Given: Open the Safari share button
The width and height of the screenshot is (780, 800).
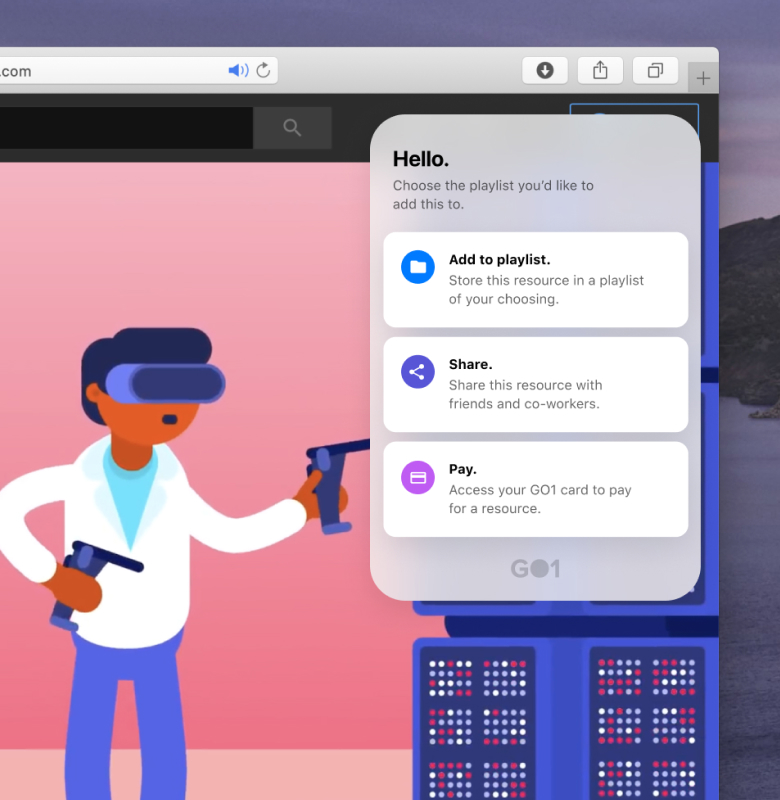Looking at the screenshot, I should click(600, 70).
